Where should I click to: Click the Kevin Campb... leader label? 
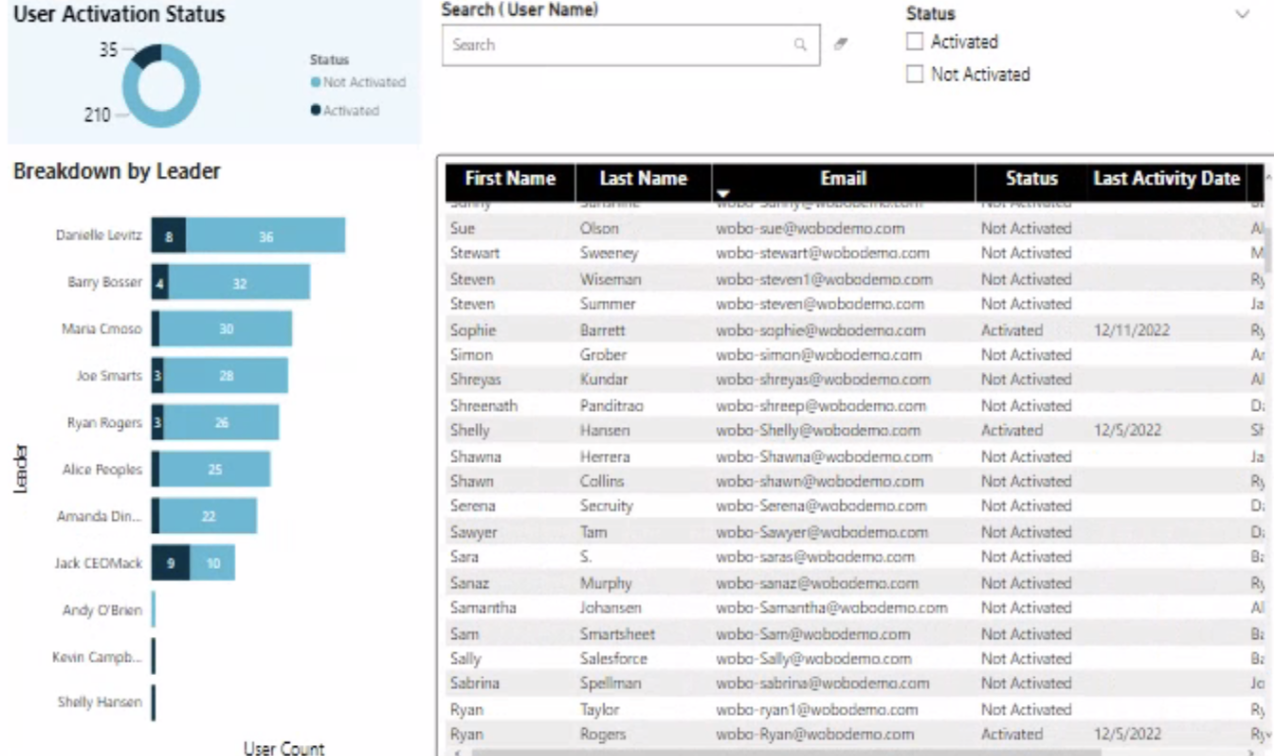[97, 656]
